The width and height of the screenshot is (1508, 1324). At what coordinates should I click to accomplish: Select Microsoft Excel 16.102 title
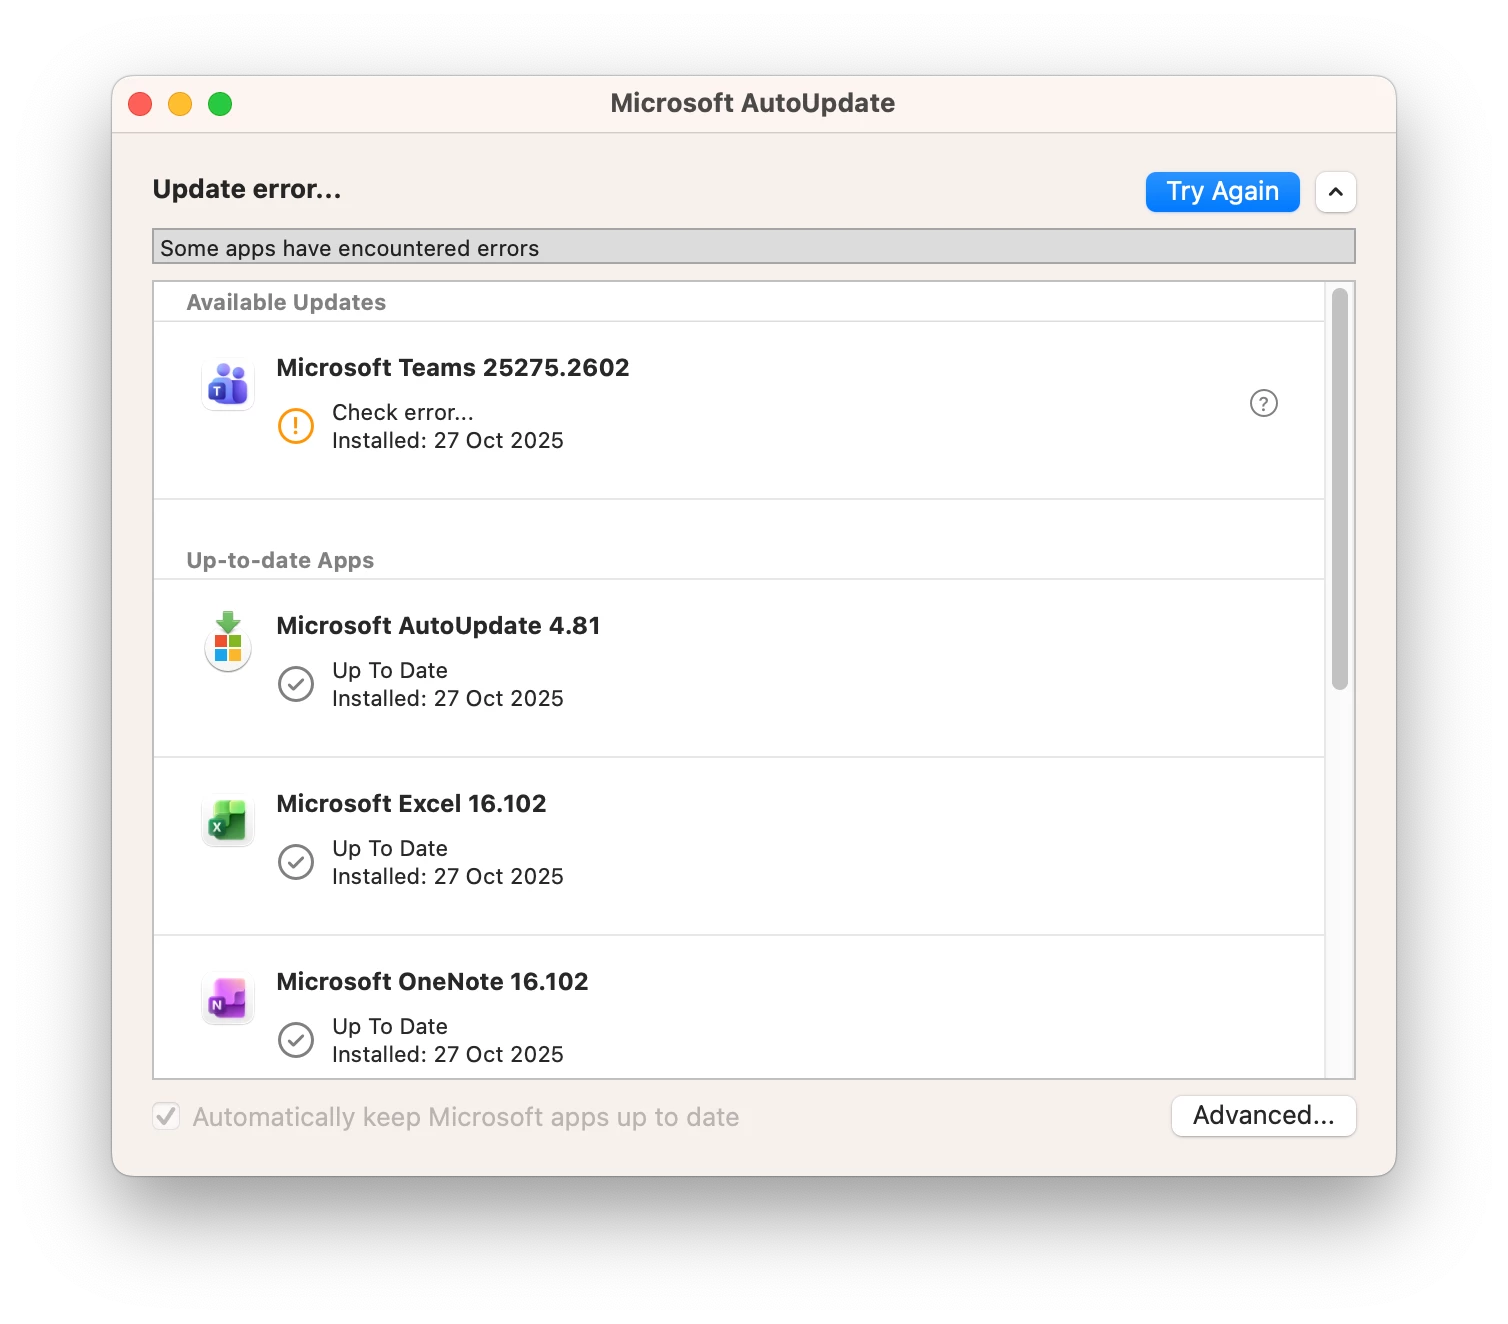412,804
